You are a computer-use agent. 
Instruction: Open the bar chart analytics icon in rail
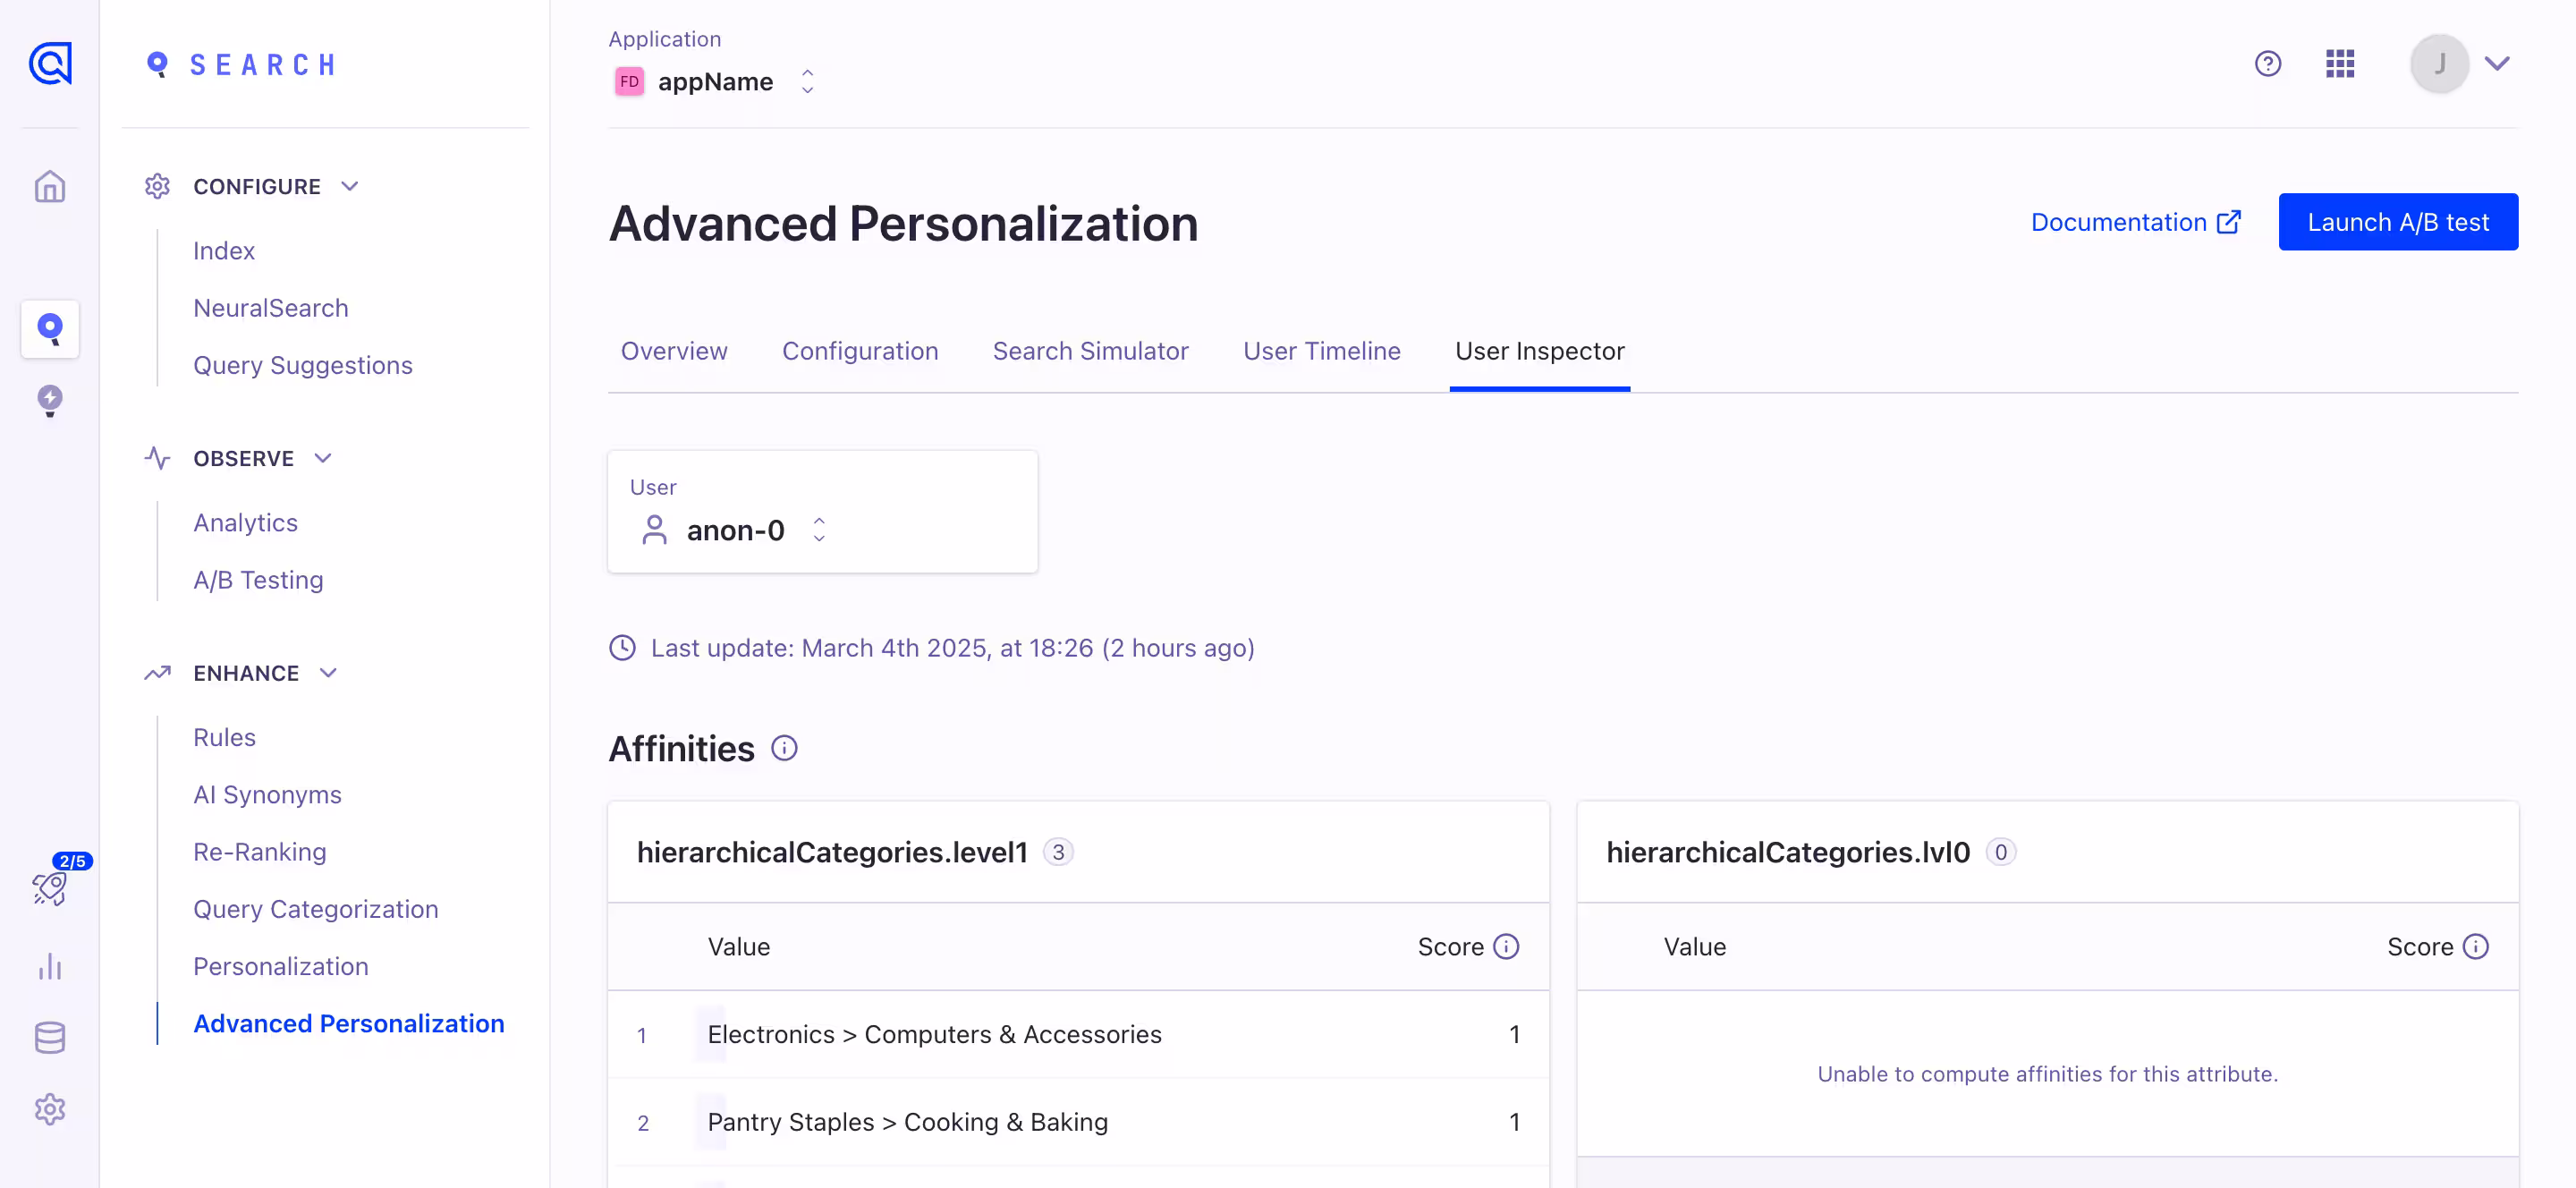coord(50,966)
